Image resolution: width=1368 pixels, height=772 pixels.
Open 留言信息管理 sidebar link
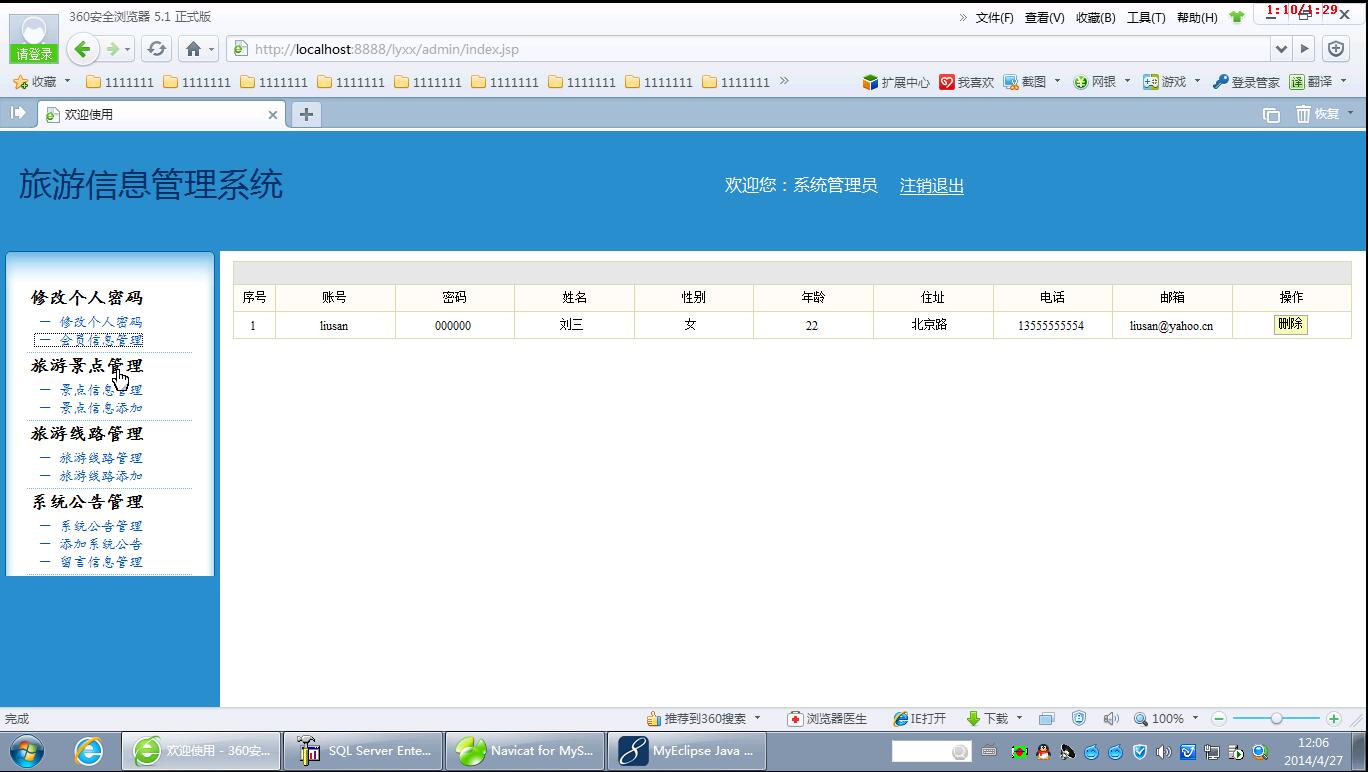click(x=101, y=562)
